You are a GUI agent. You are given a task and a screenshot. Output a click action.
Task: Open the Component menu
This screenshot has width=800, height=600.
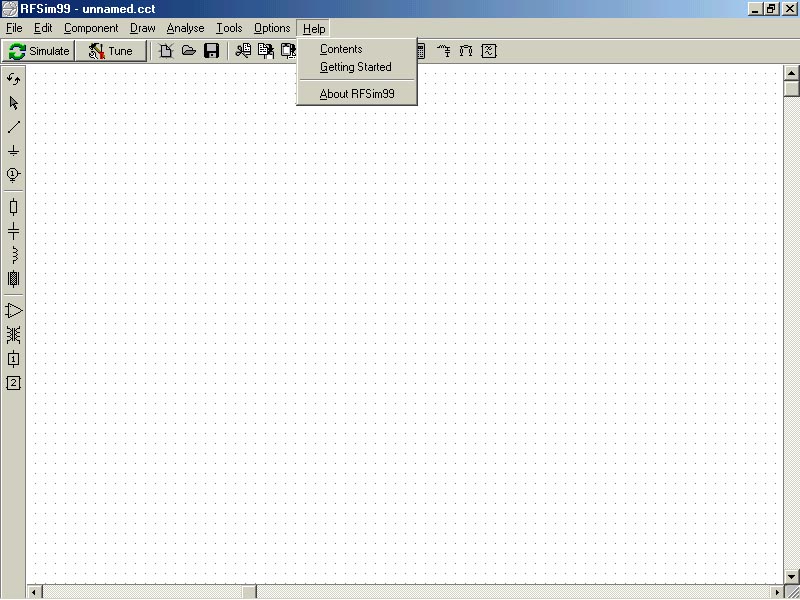click(x=91, y=28)
